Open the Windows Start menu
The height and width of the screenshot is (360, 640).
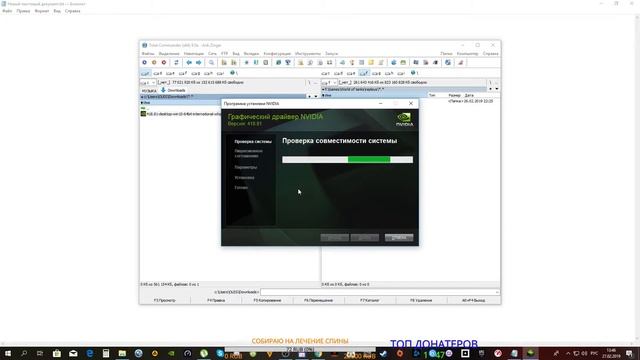tap(8, 353)
